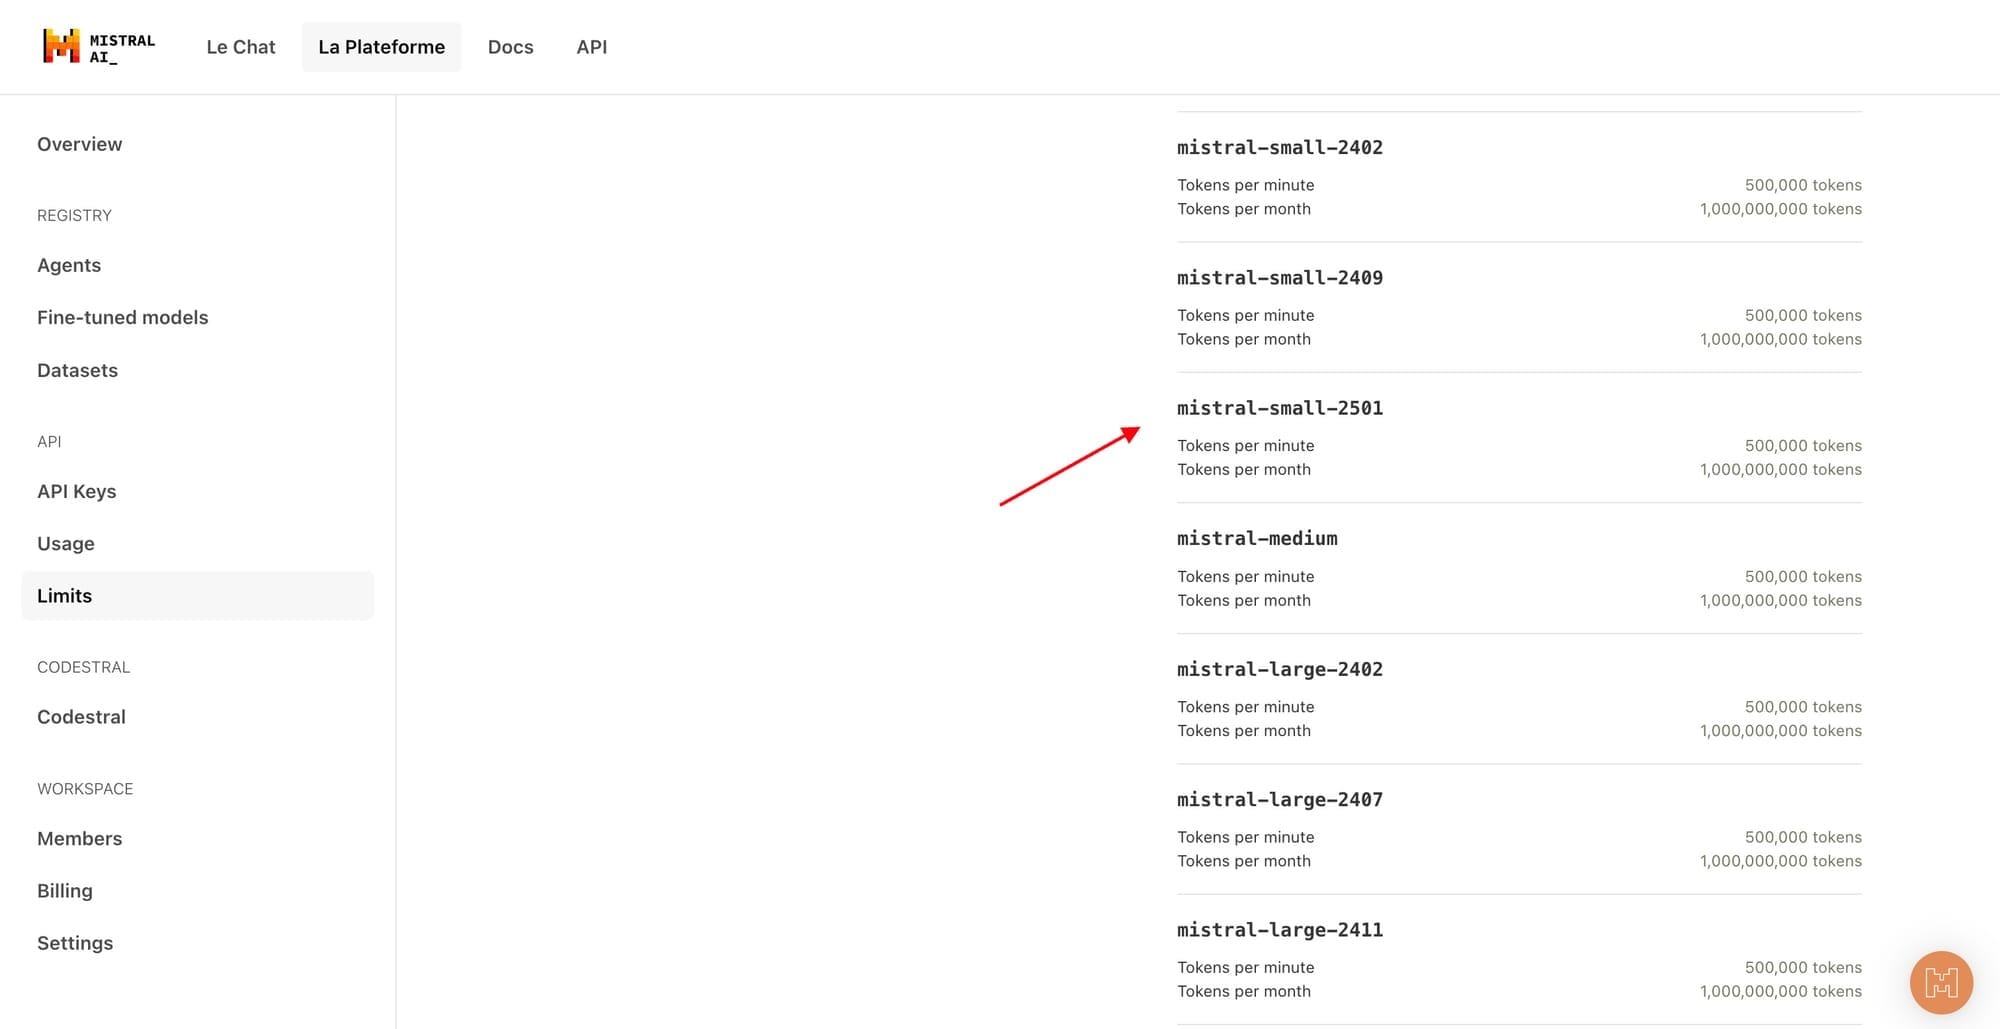Click the Mistral AI logo
Viewport: 2000px width, 1029px height.
pyautogui.click(x=99, y=47)
